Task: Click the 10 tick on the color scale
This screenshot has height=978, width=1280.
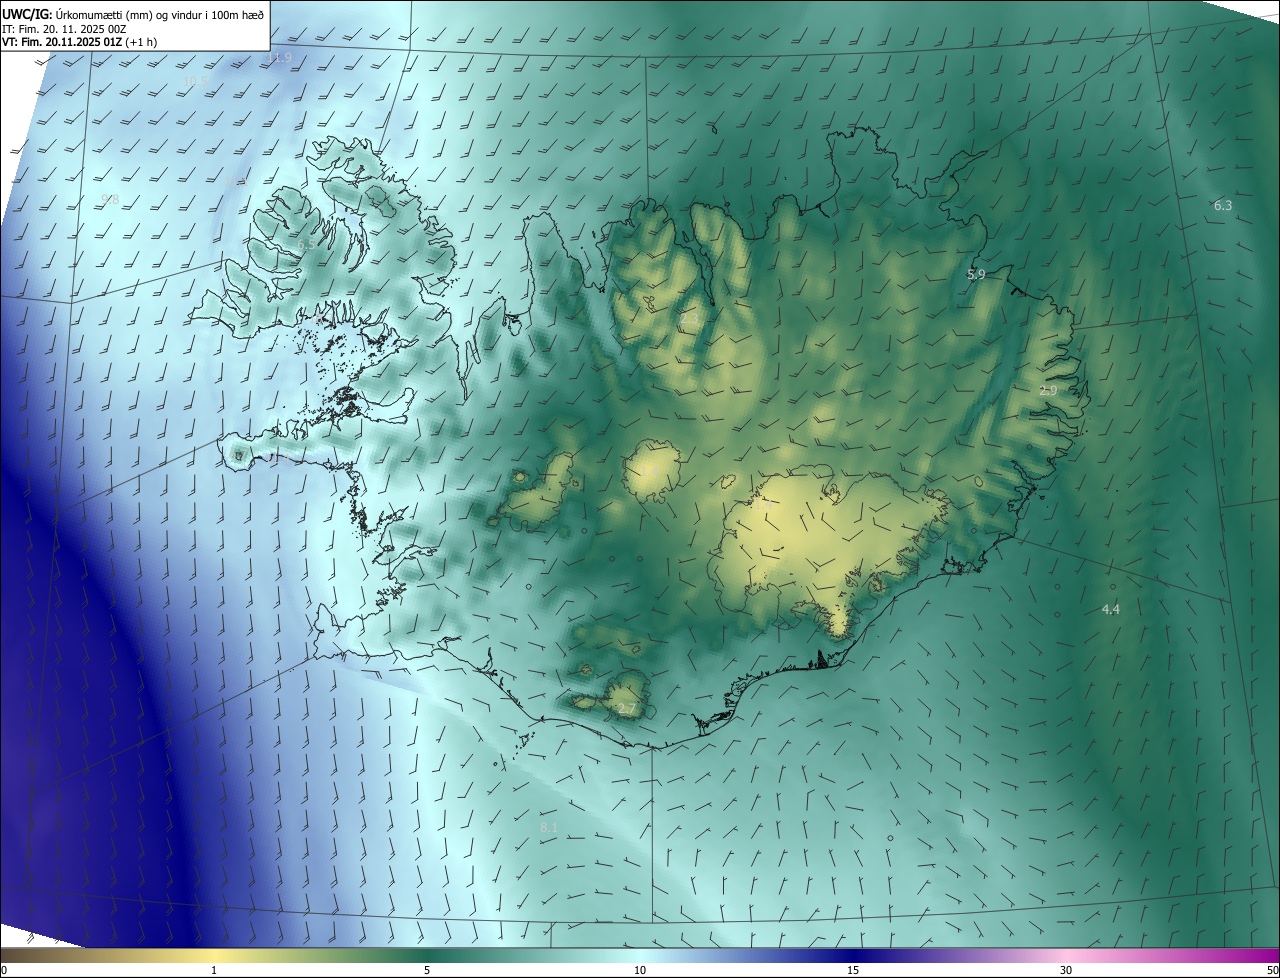Action: 640,970
